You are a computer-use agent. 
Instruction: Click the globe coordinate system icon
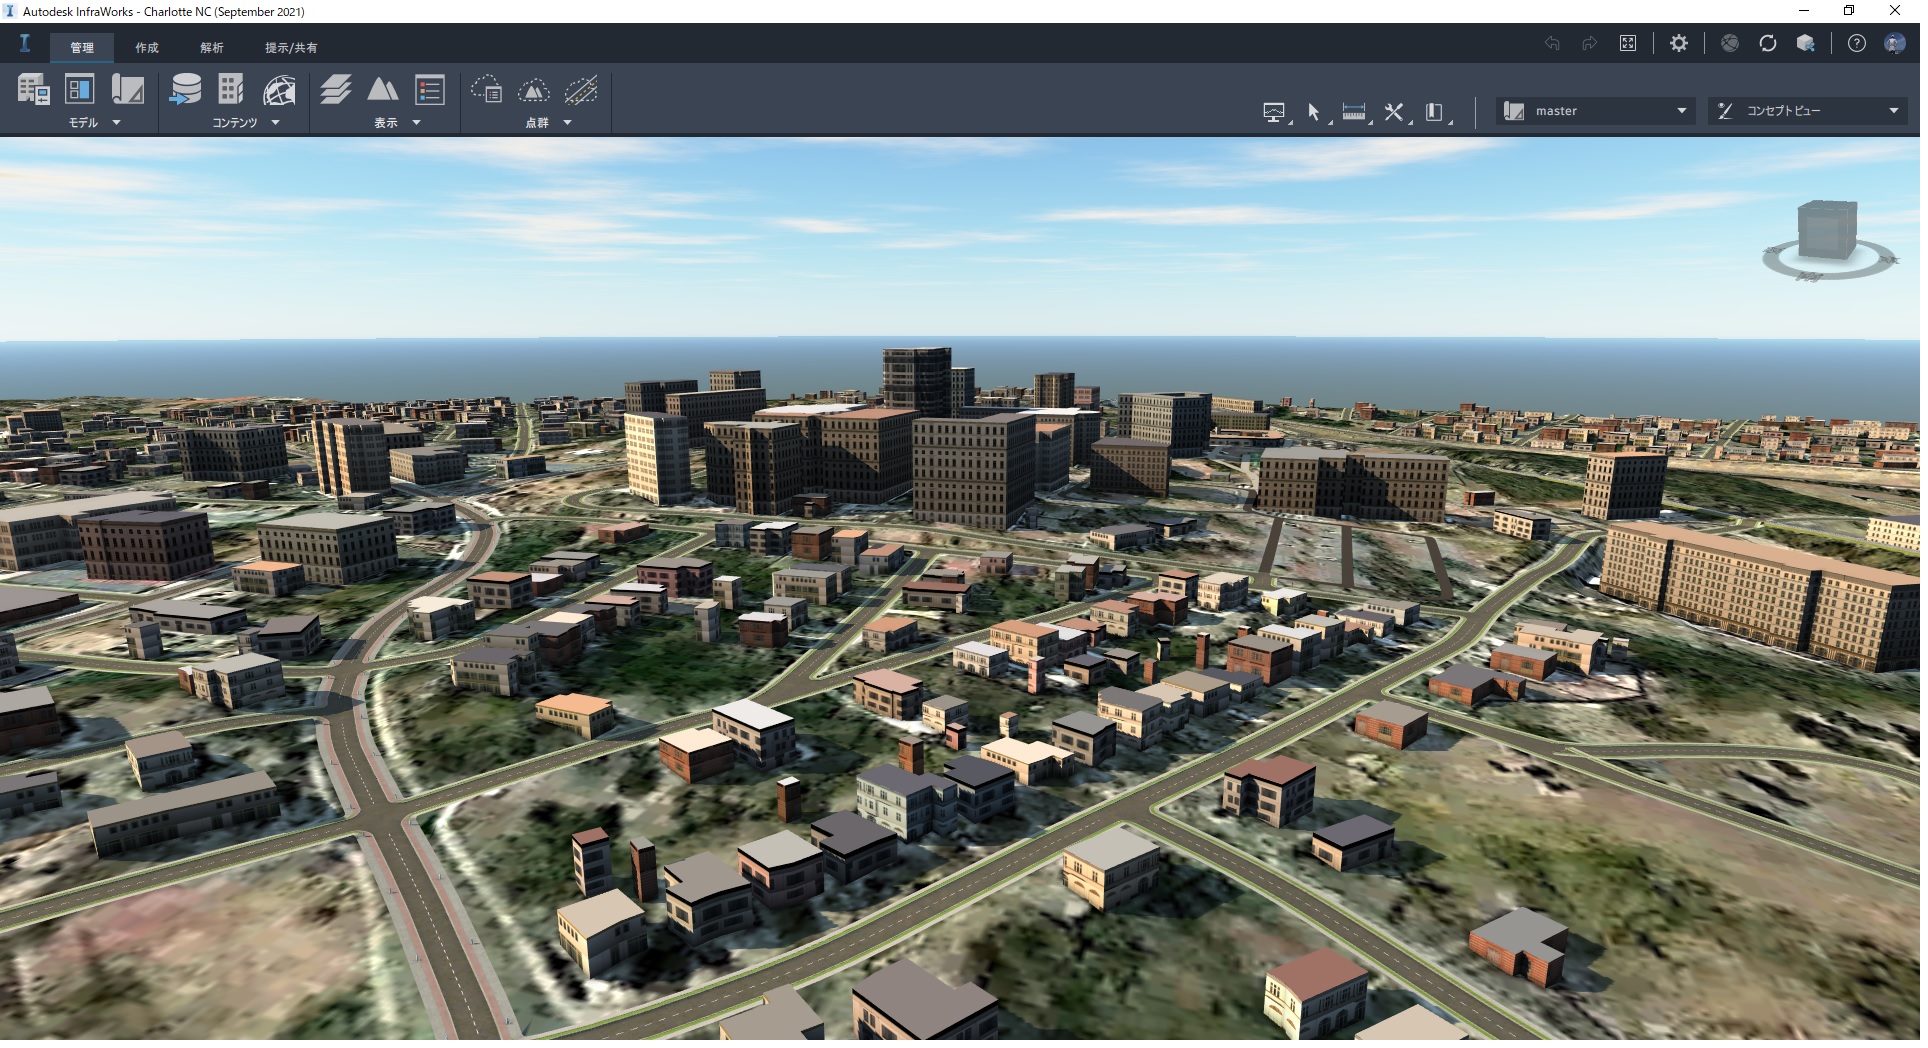(279, 90)
